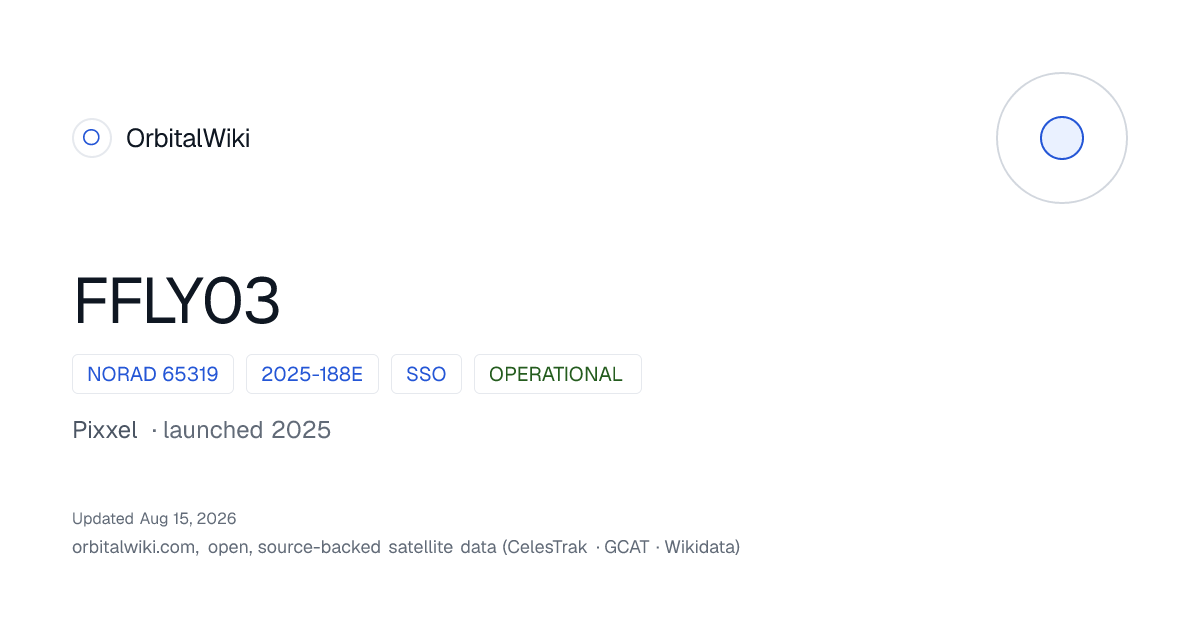Click the GCAT source name
Image resolution: width=1200 pixels, height=630 pixels.
[x=627, y=547]
